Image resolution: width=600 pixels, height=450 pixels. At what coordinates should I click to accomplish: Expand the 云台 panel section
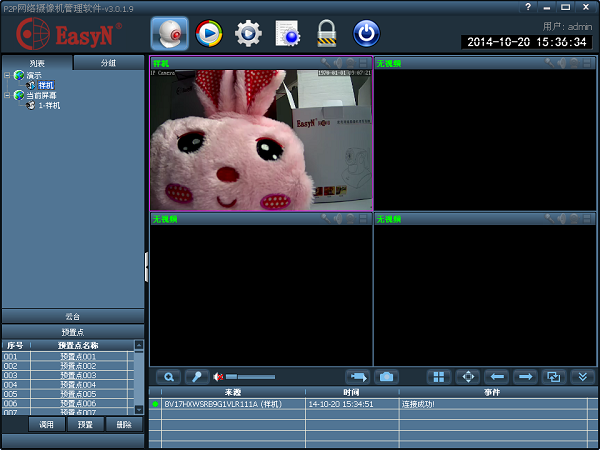coord(72,316)
